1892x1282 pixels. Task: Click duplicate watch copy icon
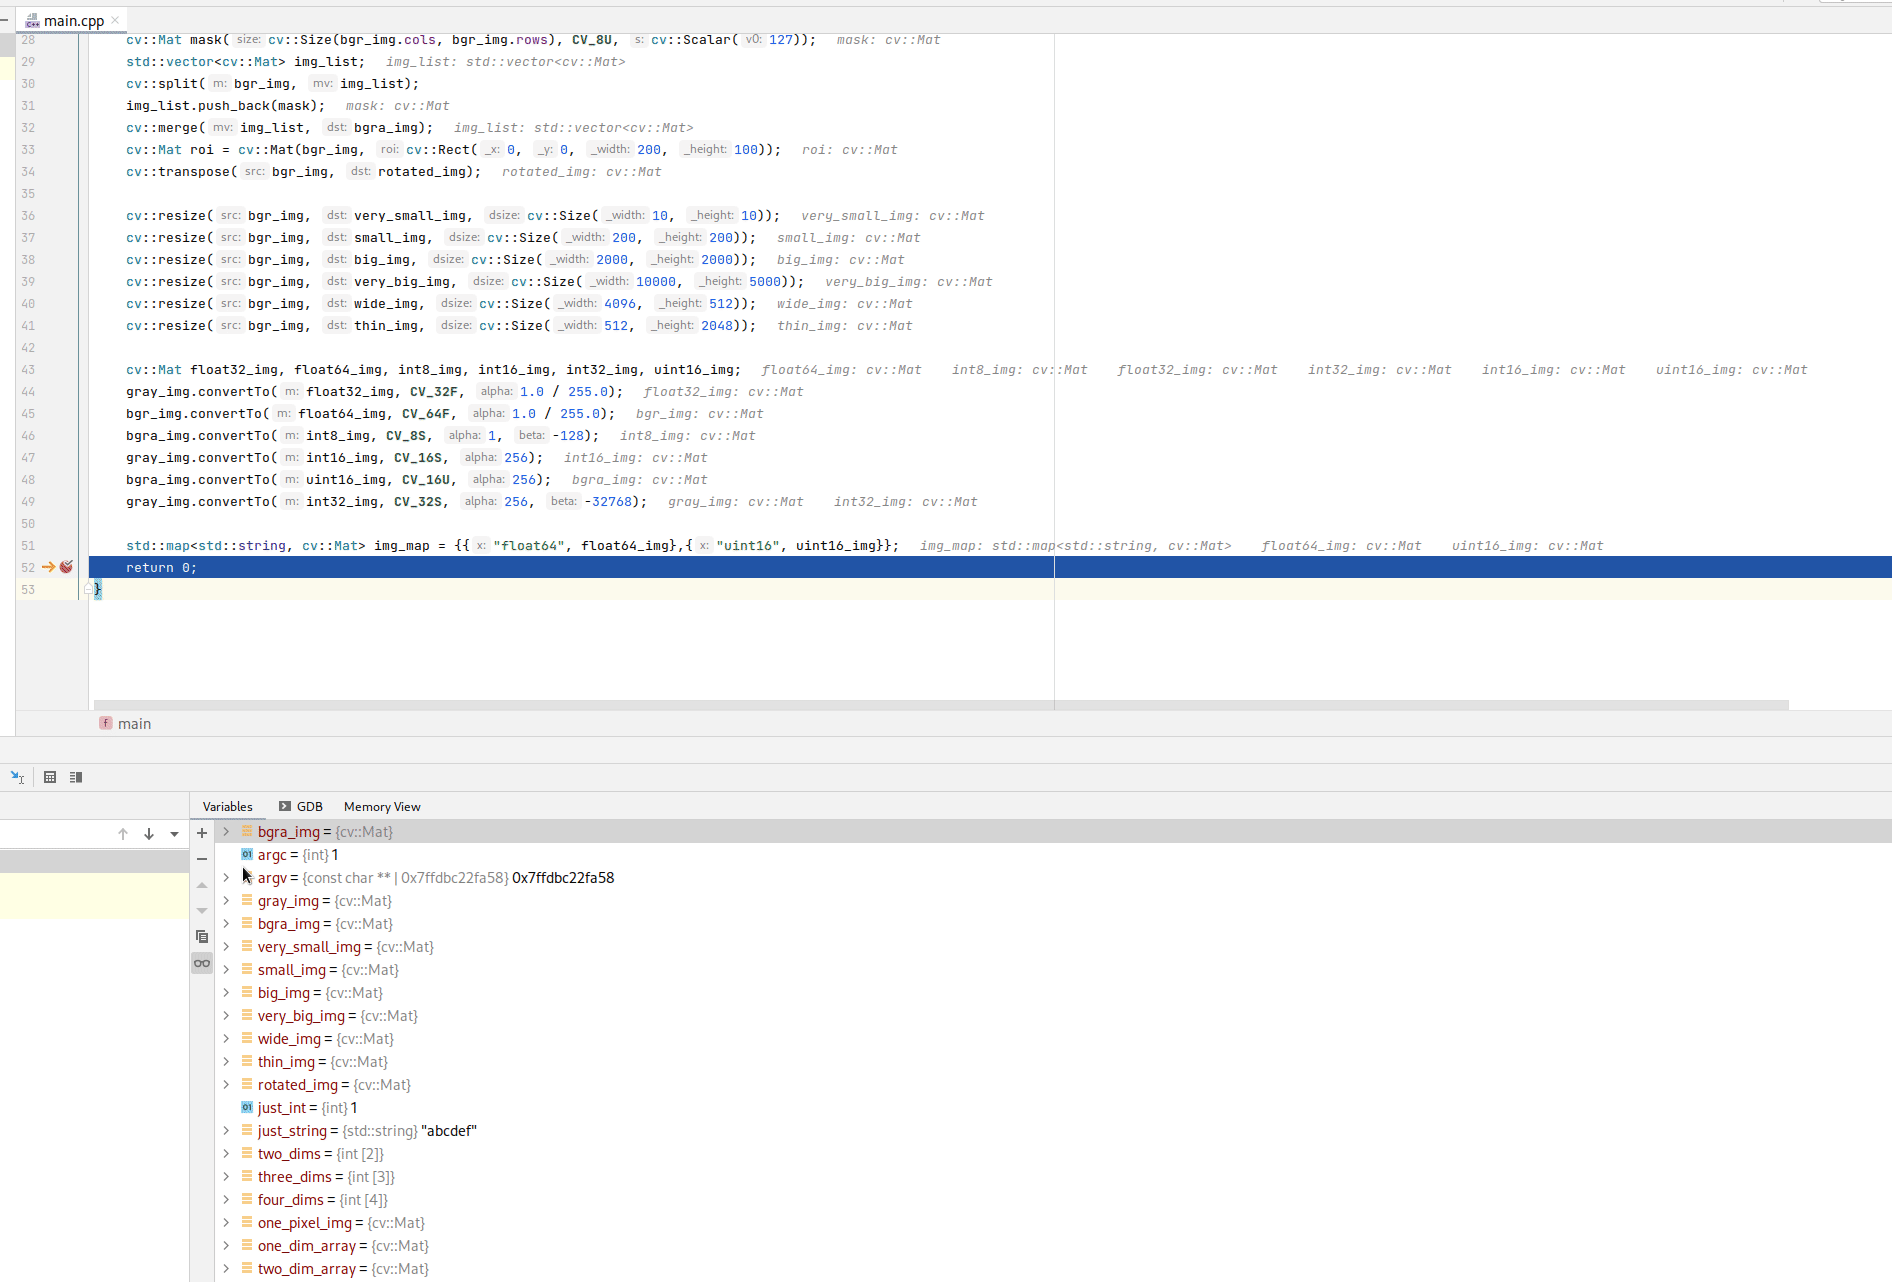[202, 937]
